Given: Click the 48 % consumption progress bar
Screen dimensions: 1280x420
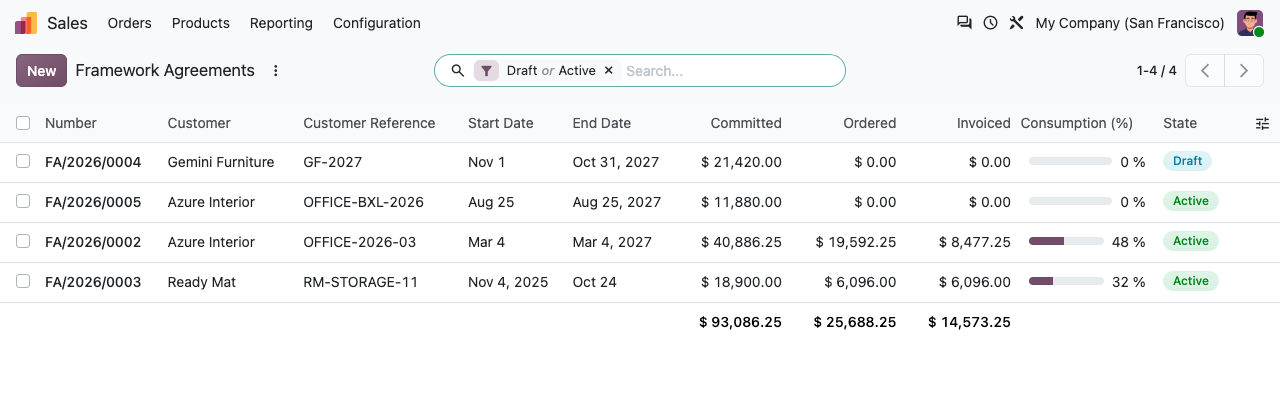Looking at the screenshot, I should click(x=1066, y=241).
